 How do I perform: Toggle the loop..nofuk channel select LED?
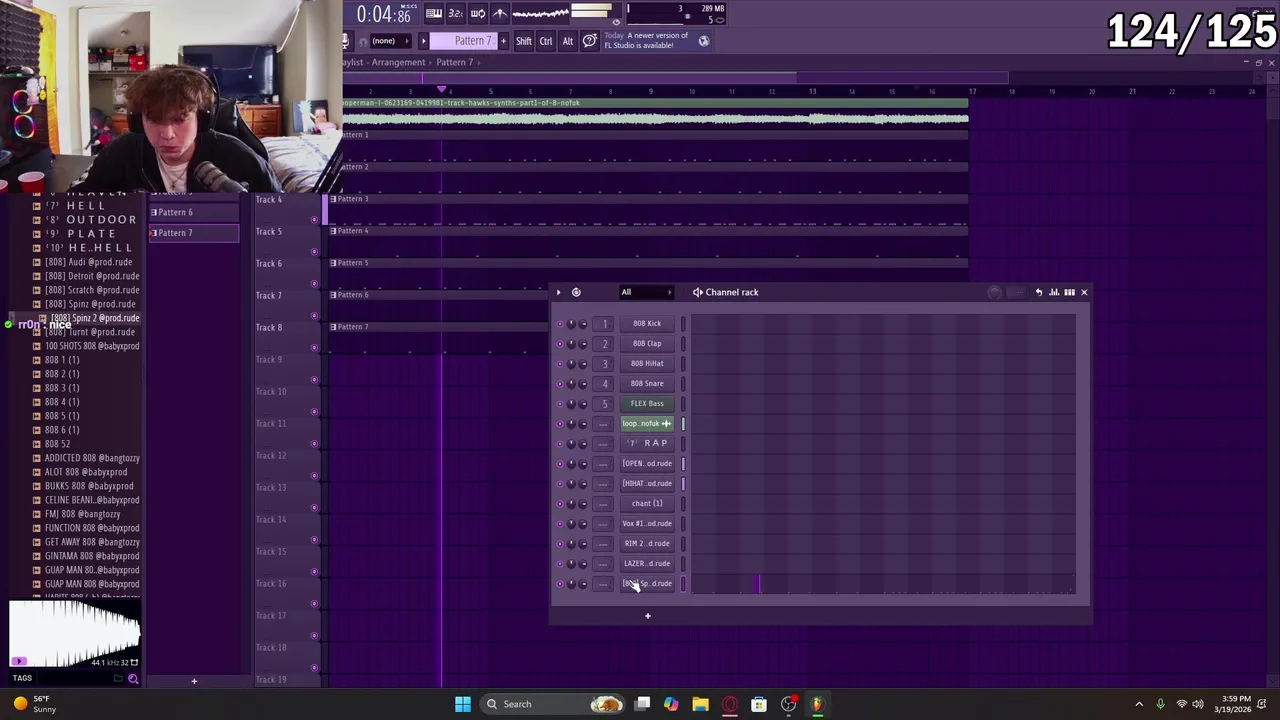point(683,424)
